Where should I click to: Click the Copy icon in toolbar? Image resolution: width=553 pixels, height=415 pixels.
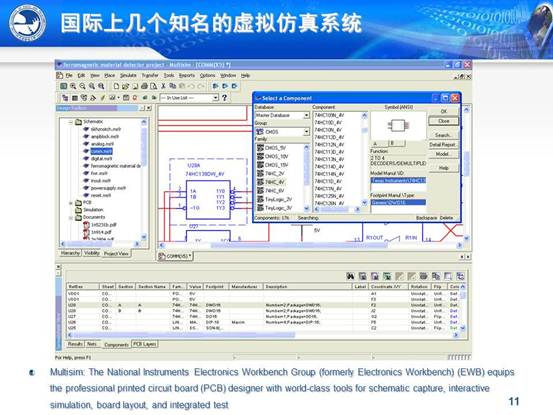click(173, 86)
